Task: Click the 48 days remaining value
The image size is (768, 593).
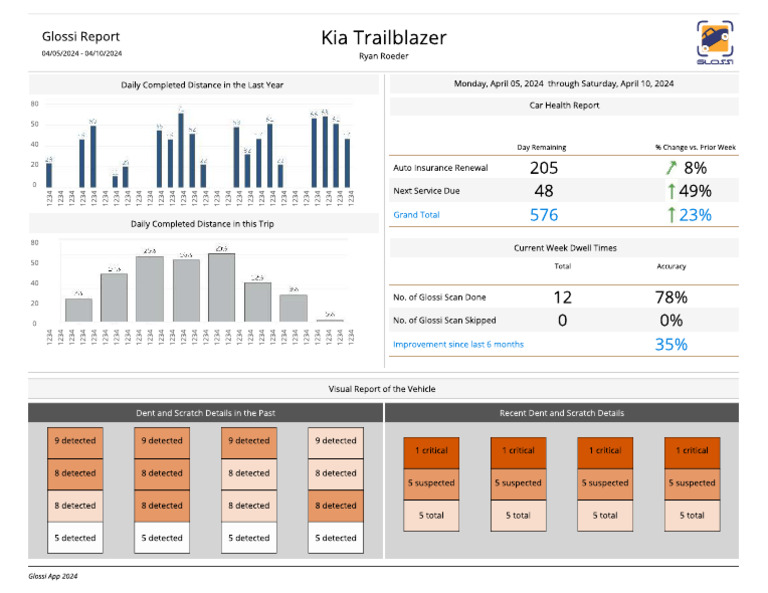Action: (544, 191)
